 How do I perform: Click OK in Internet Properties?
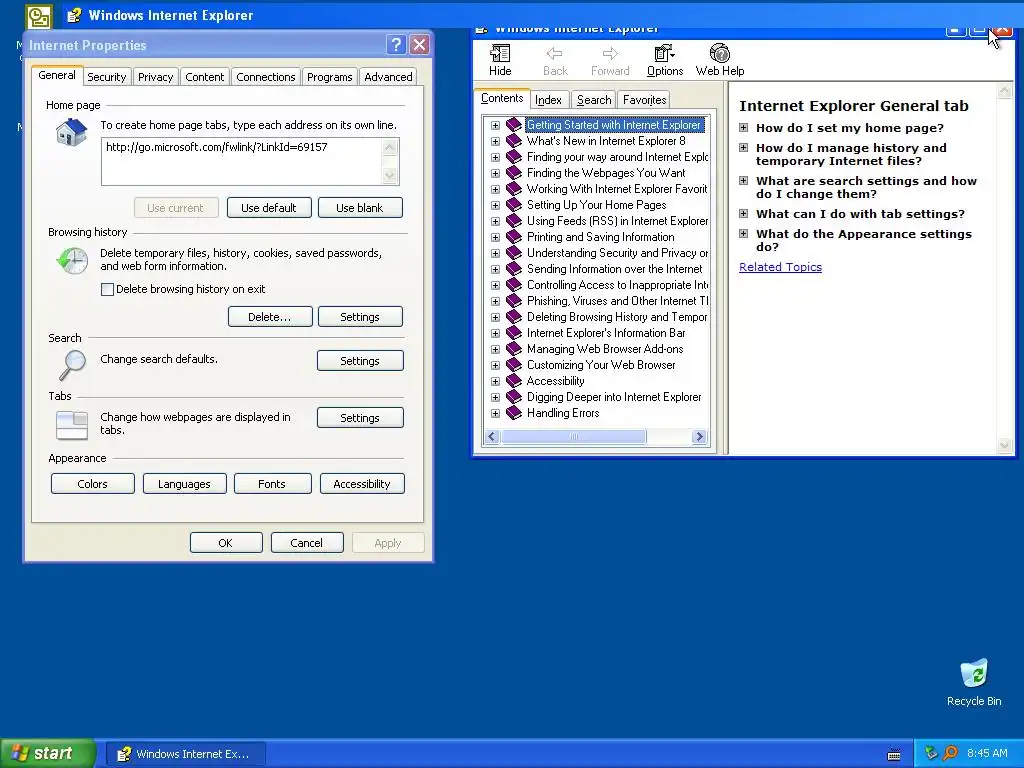[226, 543]
